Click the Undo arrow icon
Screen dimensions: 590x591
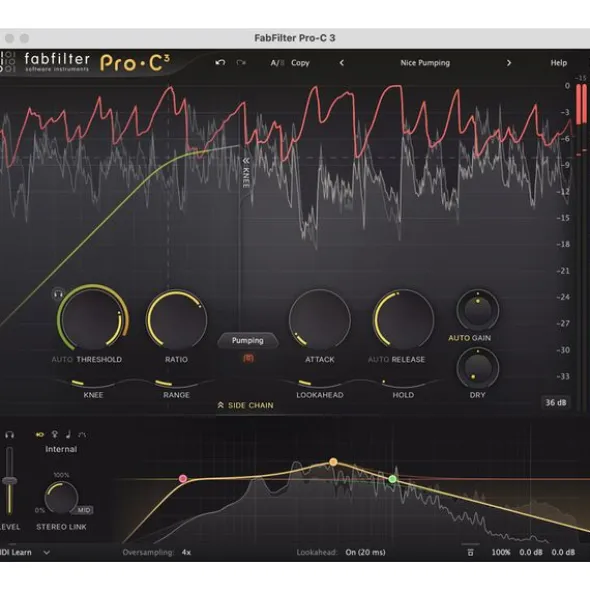(x=220, y=63)
